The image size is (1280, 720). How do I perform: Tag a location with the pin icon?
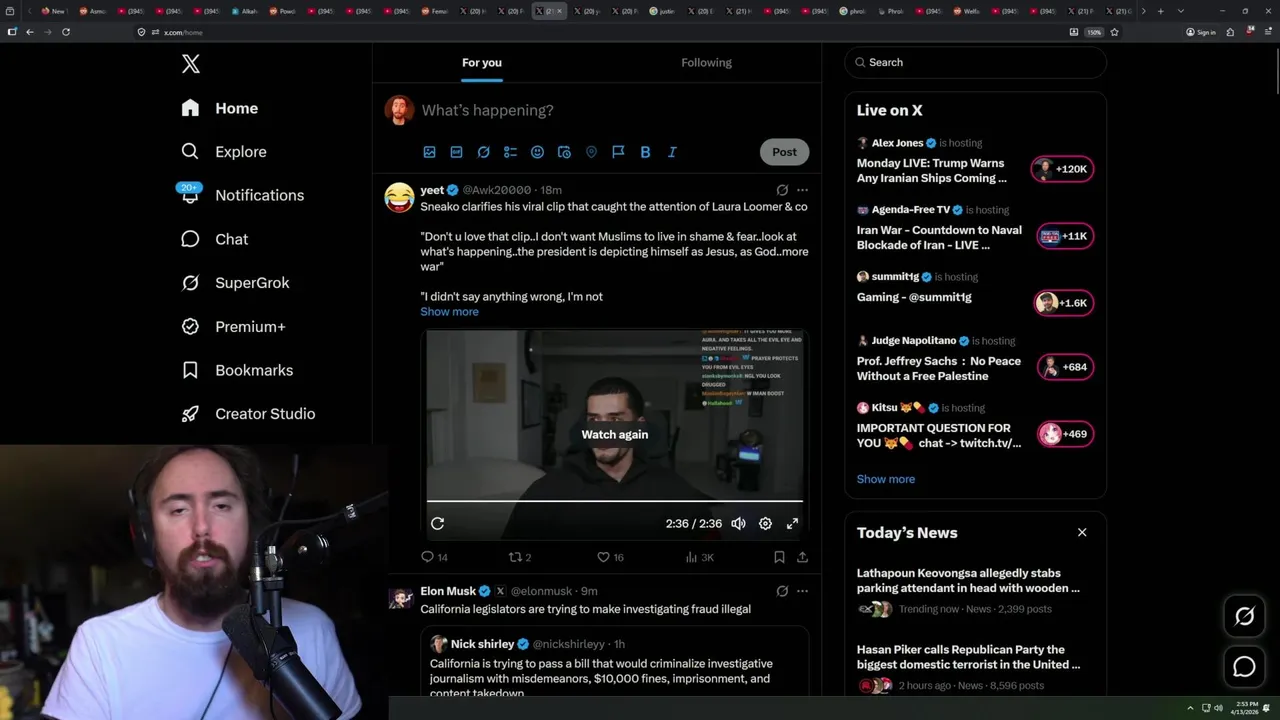tap(591, 152)
